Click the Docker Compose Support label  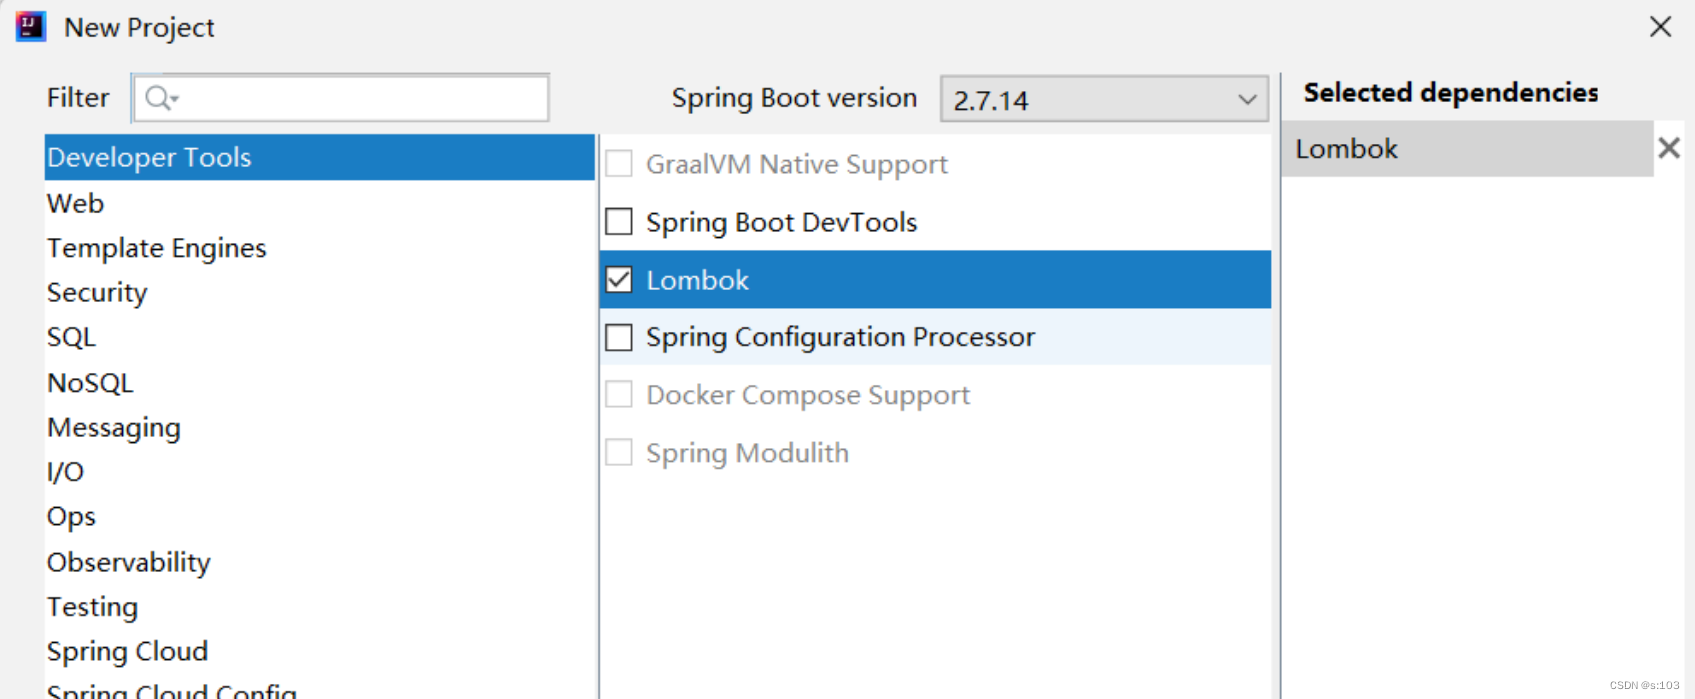808,395
